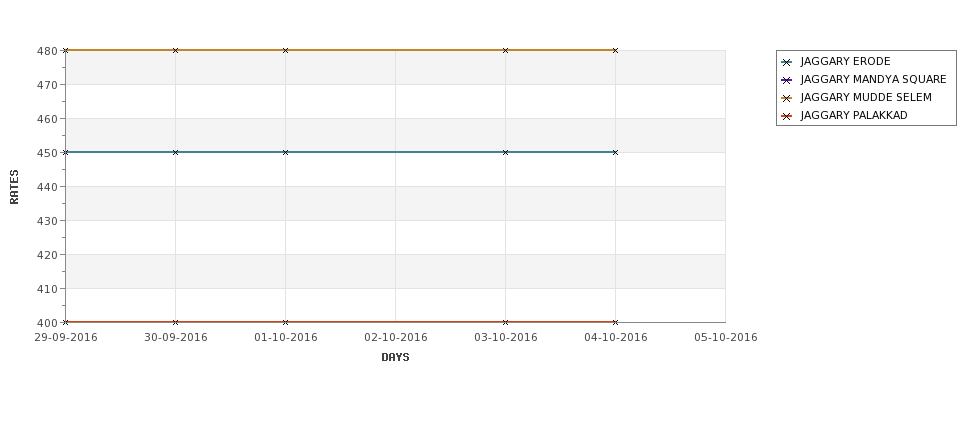975x429 pixels.
Task: Click the JAGGARY MUDDE SELEM legend marker icon
Action: pos(786,98)
